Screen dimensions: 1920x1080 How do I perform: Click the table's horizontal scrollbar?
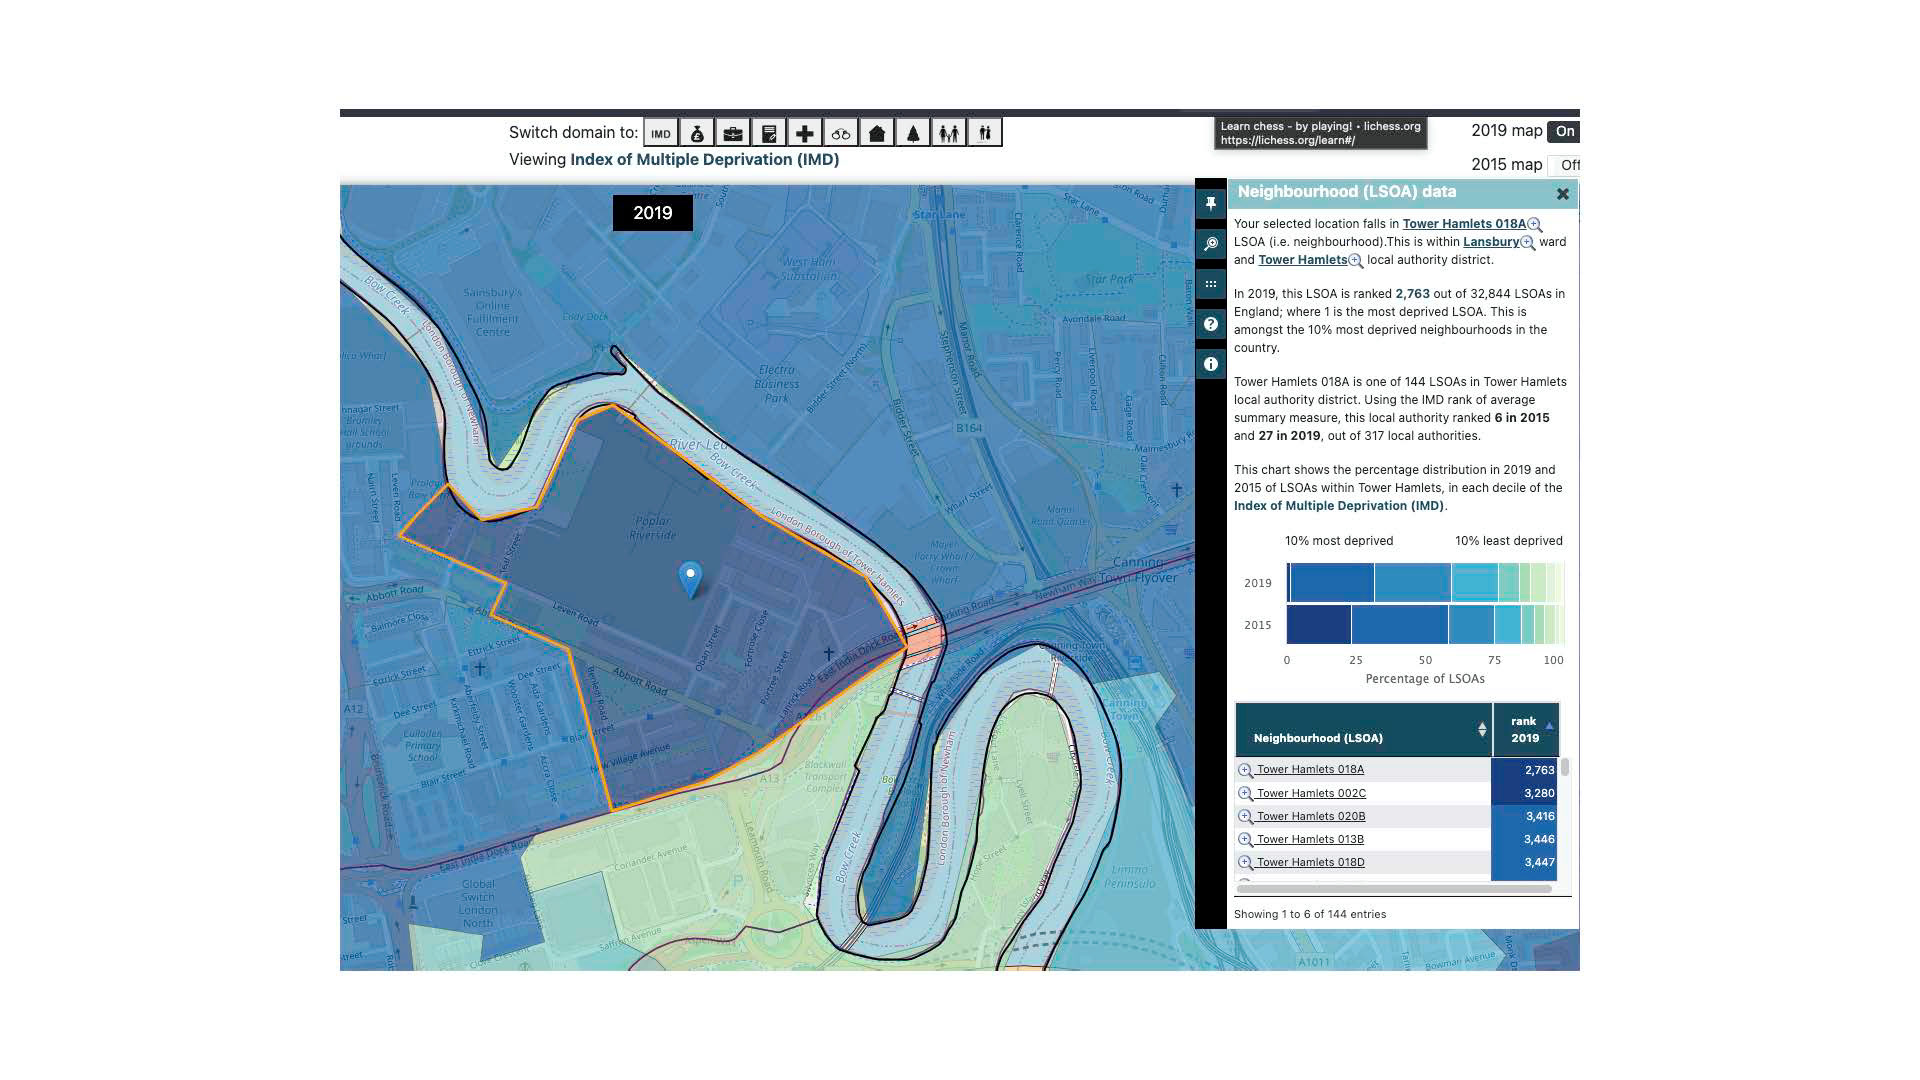[1394, 889]
